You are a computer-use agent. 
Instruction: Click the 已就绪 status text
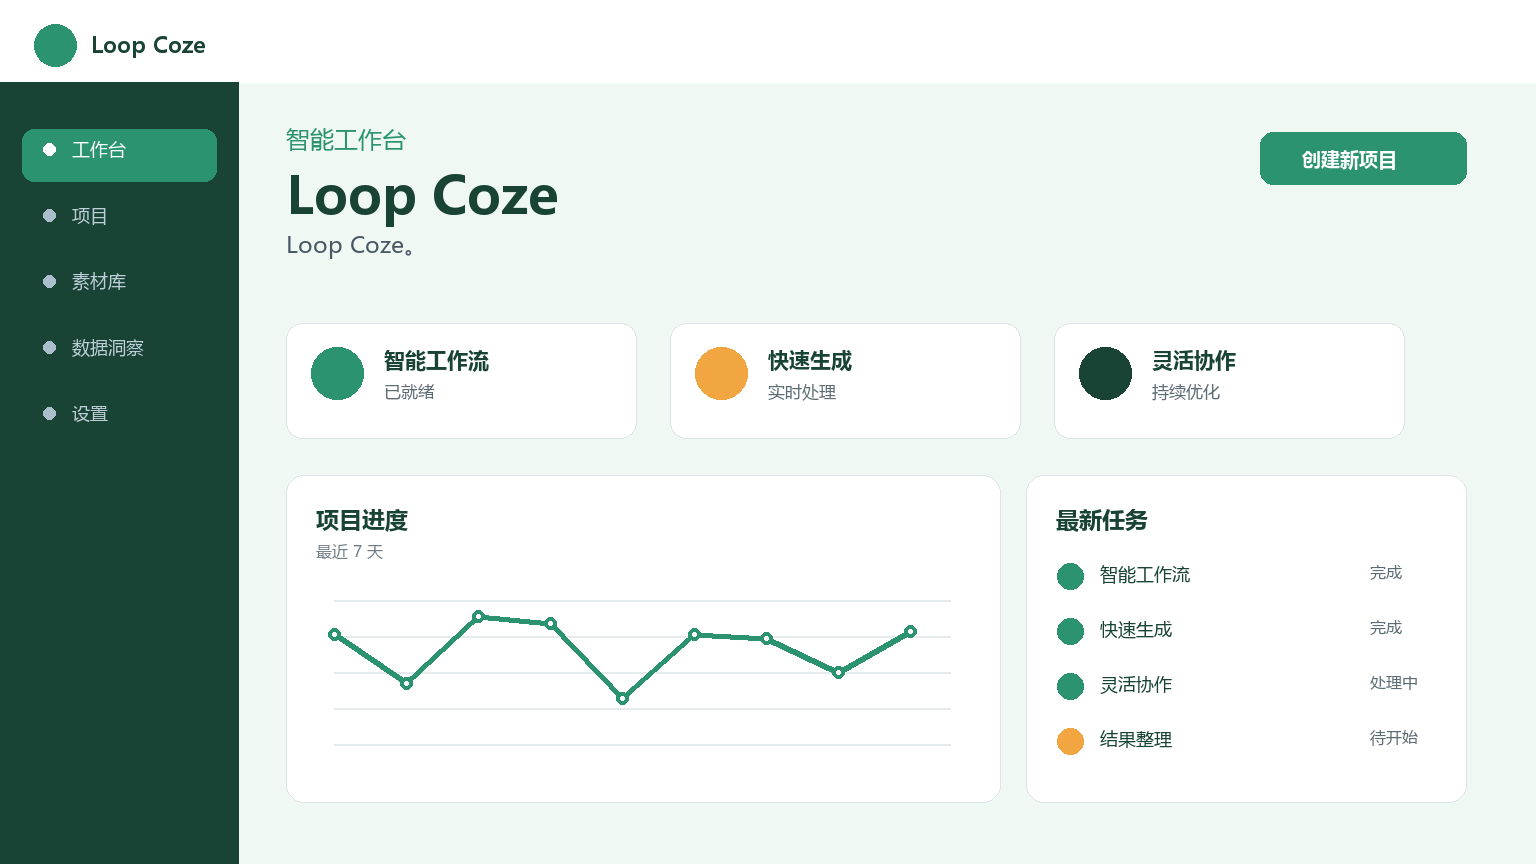[410, 392]
